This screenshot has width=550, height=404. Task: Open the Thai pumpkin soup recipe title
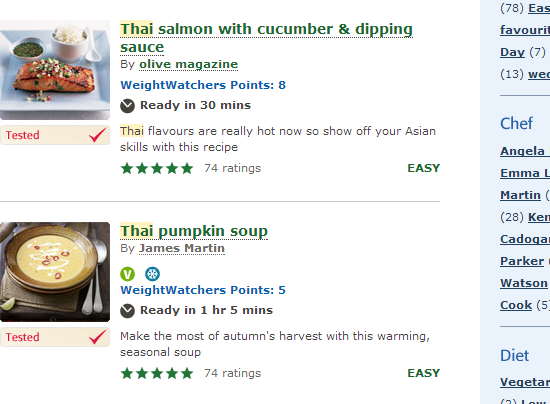[194, 231]
